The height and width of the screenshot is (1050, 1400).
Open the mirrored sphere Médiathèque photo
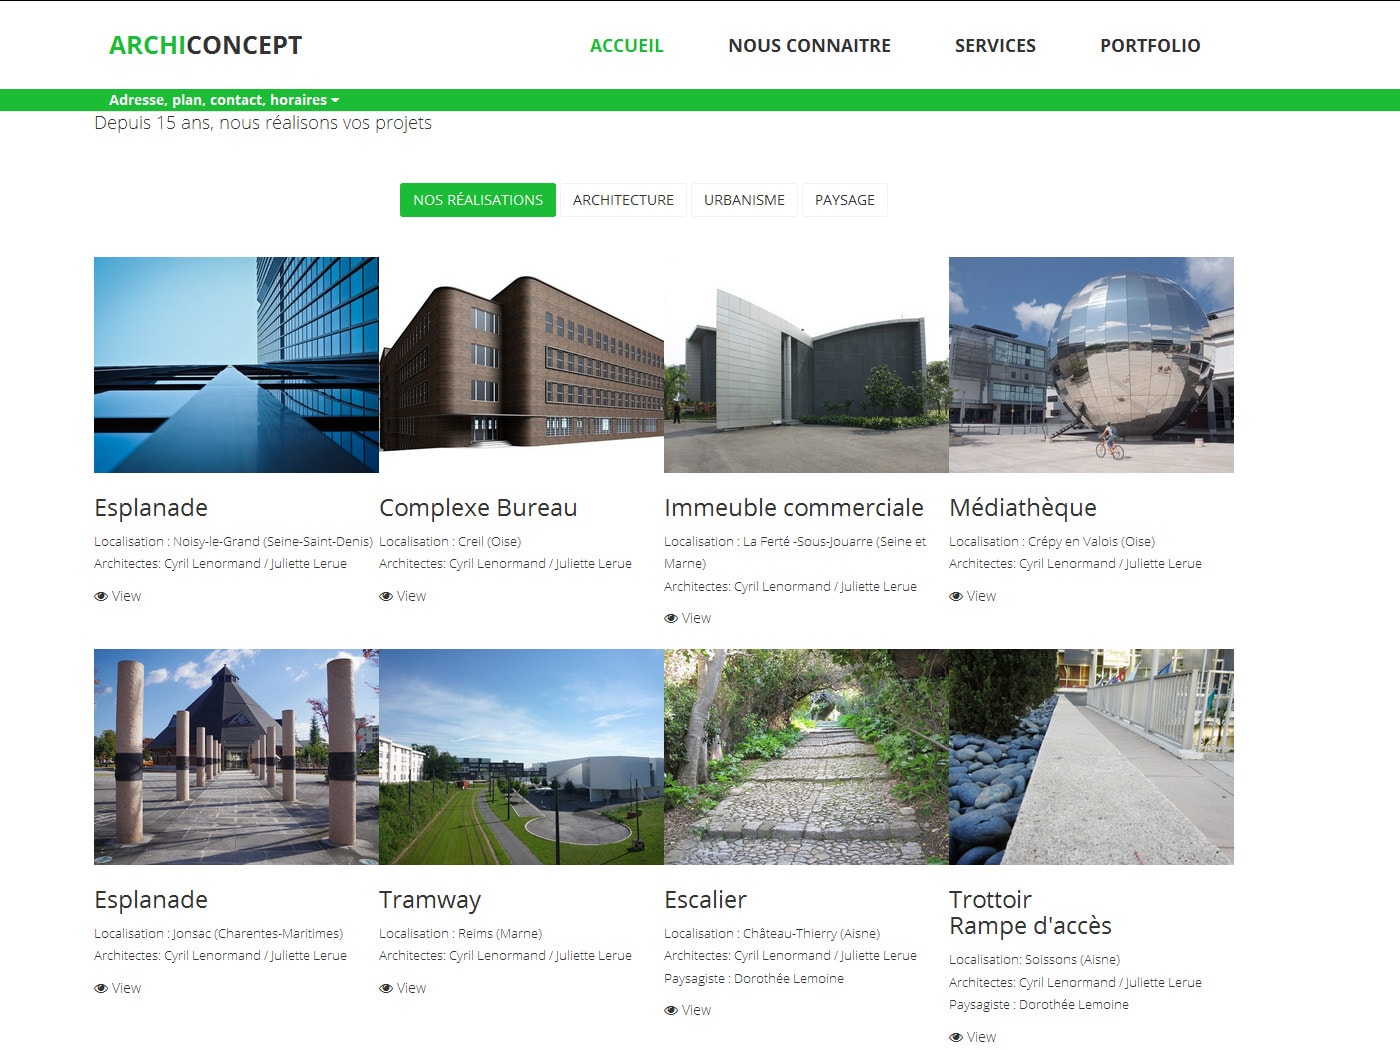click(1091, 365)
